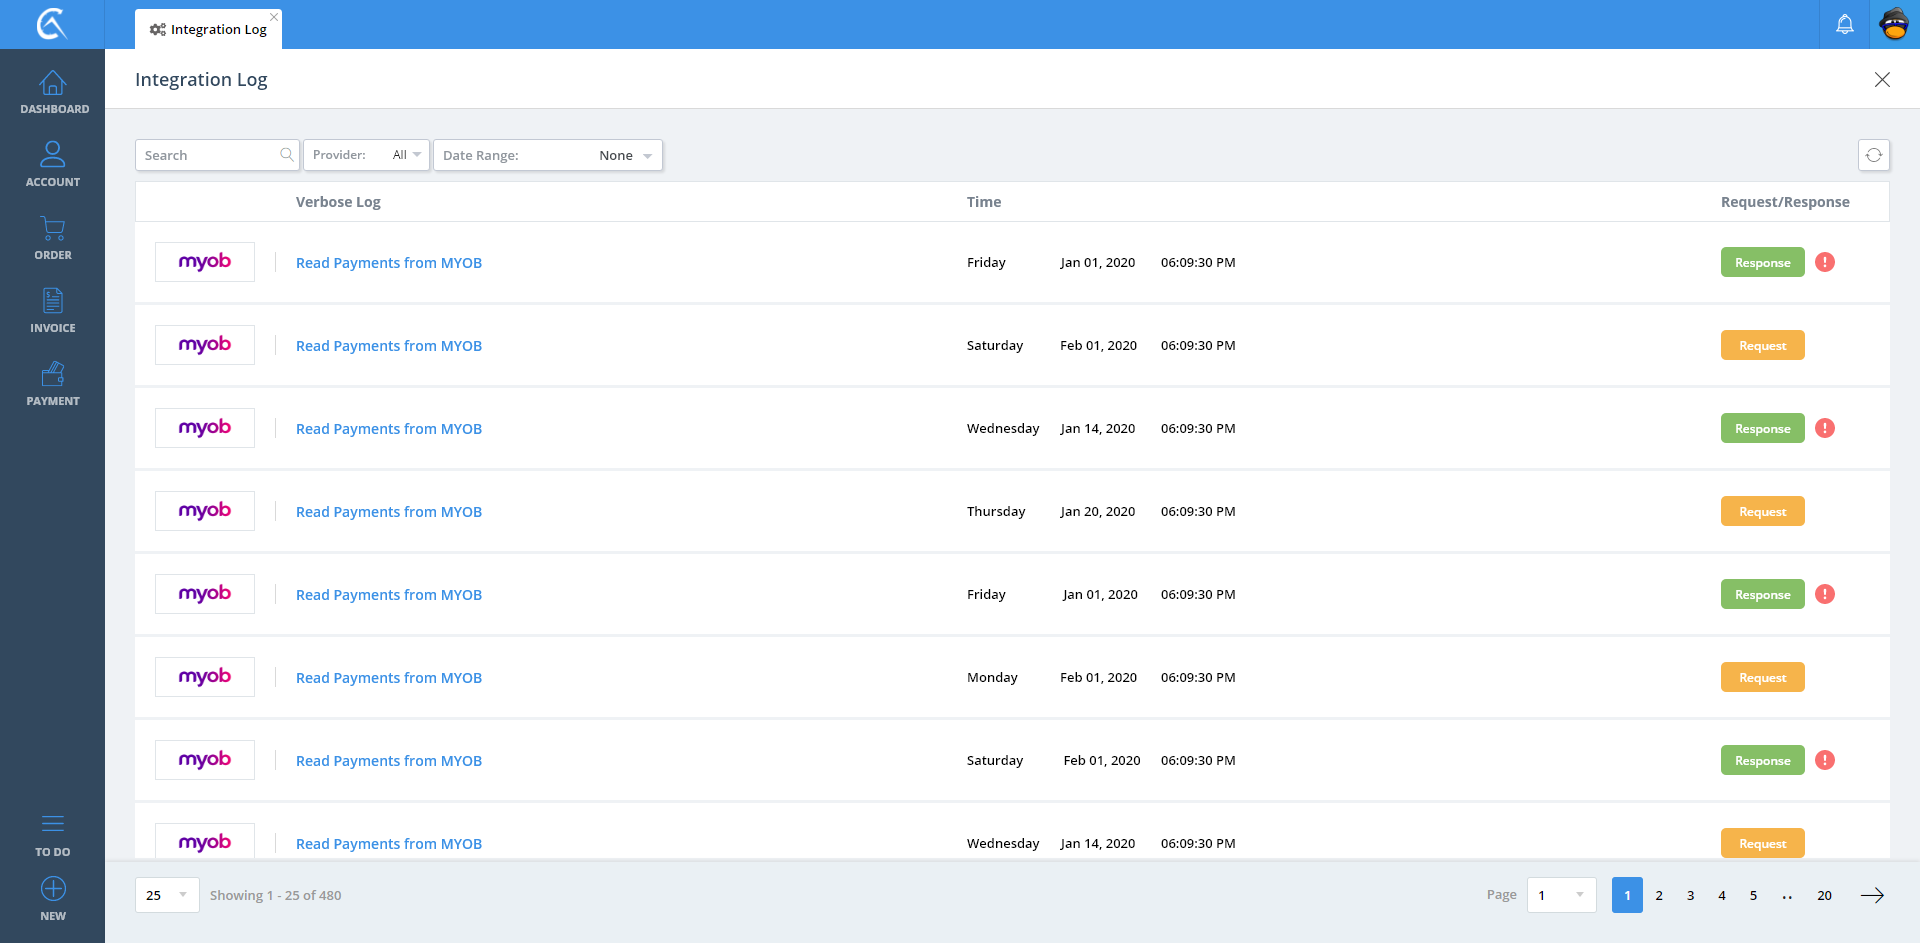Screen dimensions: 1920x943
Task: Open the user avatar profile
Action: pos(1894,24)
